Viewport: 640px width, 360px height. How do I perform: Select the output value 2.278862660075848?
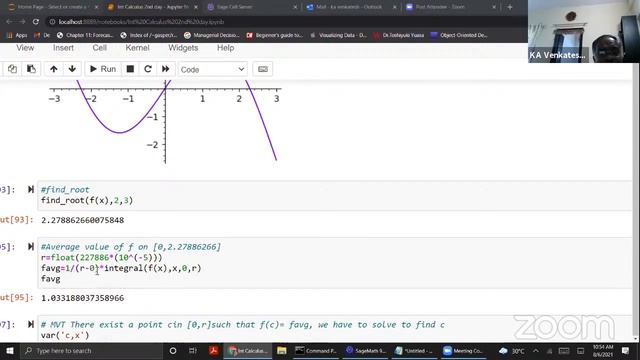tap(82, 220)
